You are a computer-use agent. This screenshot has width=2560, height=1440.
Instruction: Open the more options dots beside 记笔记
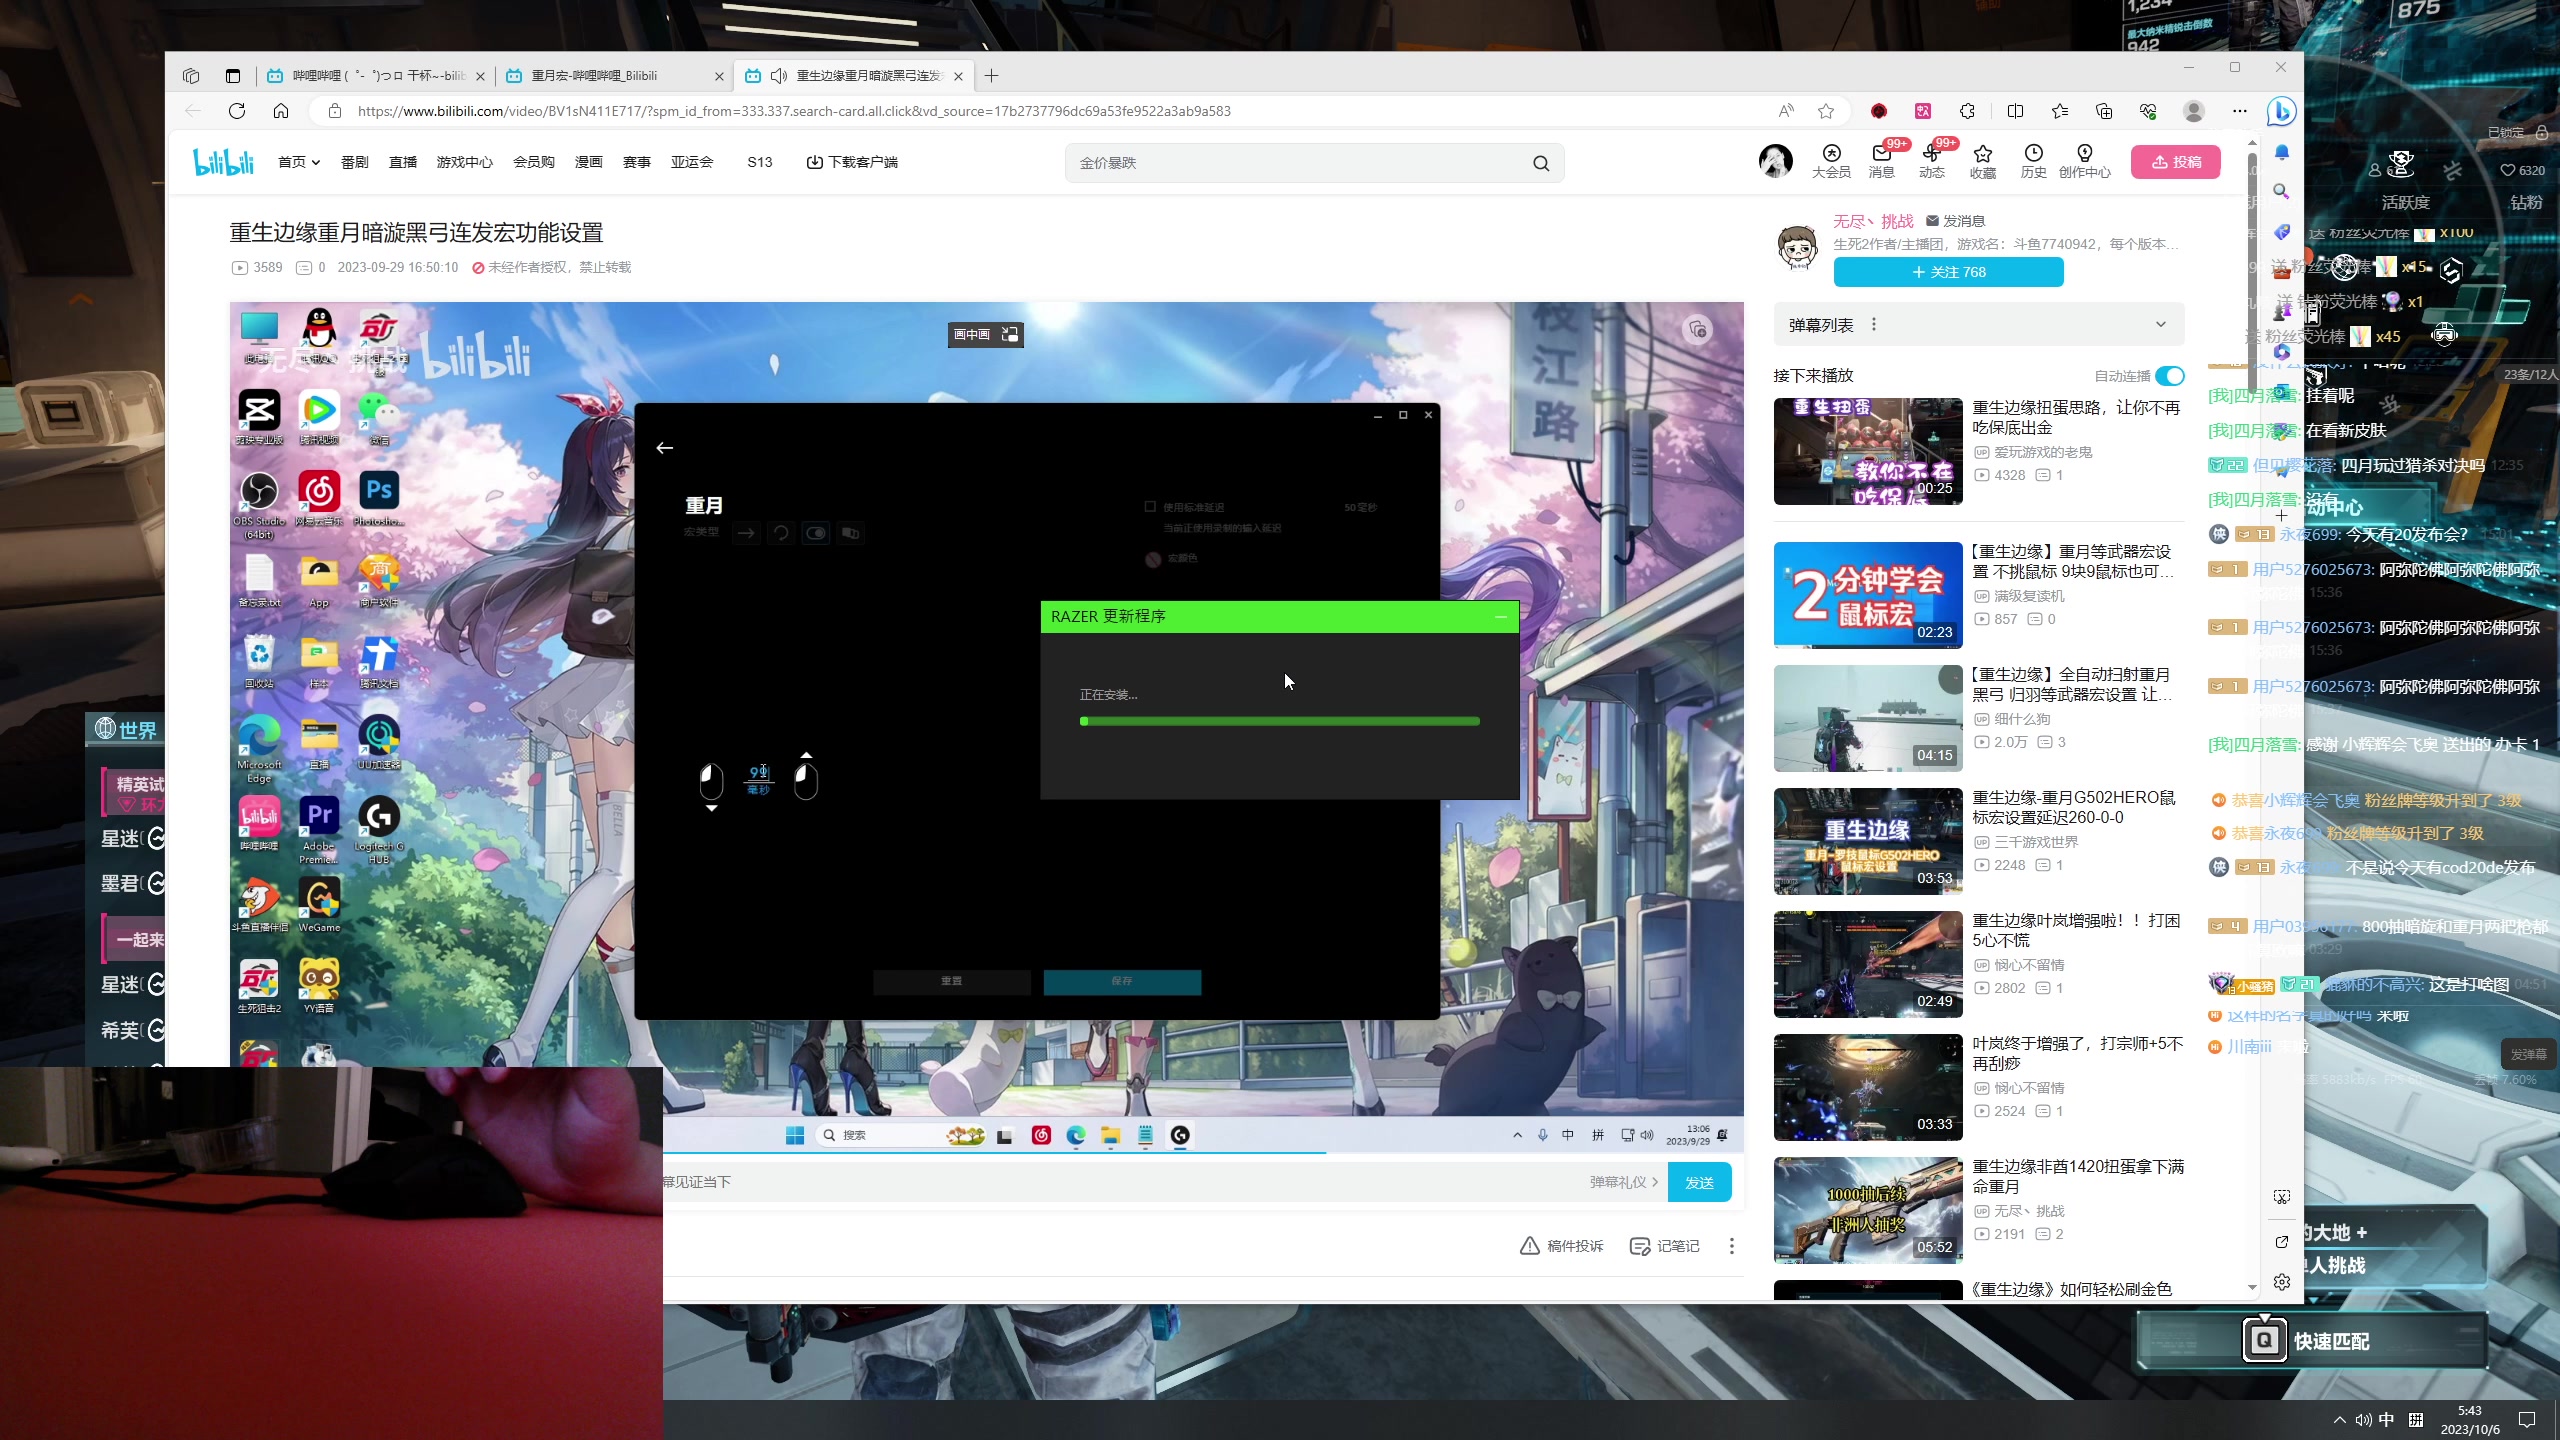point(1732,1246)
